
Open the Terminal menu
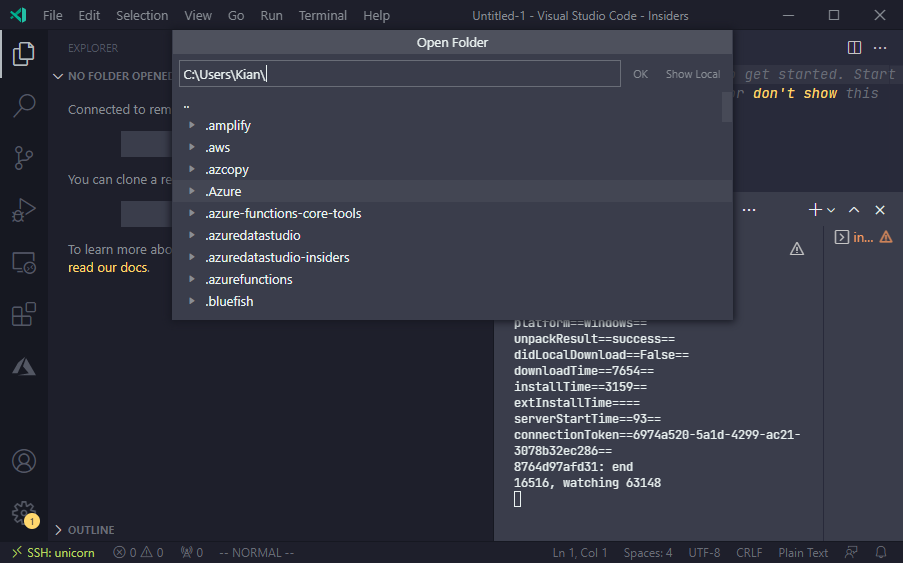click(322, 16)
